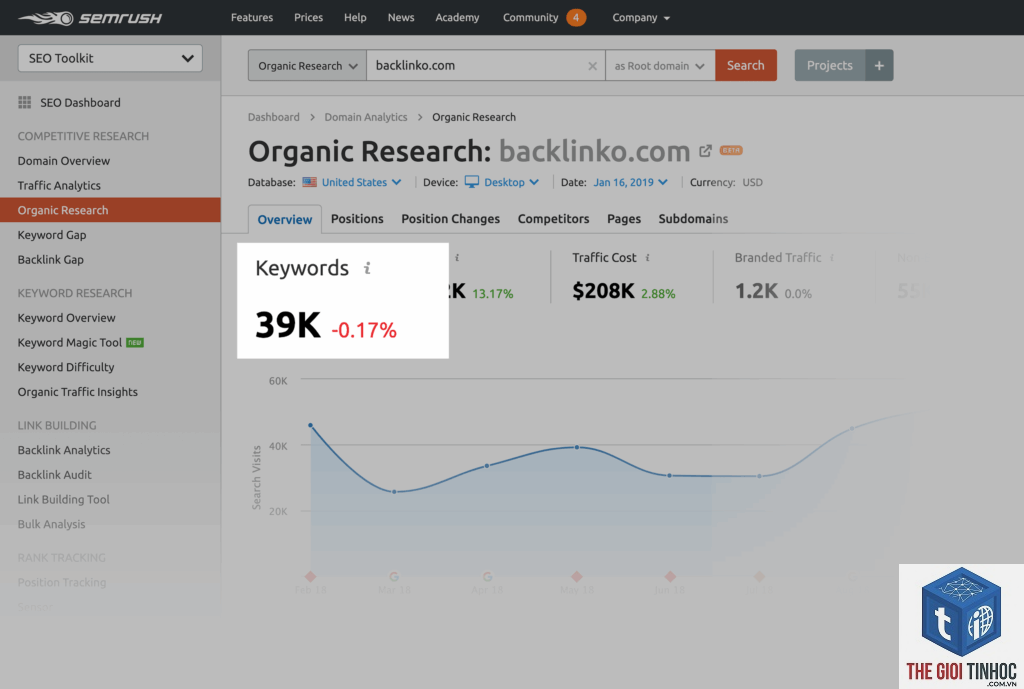Change the United States database dropdown
The width and height of the screenshot is (1024, 689).
[361, 182]
